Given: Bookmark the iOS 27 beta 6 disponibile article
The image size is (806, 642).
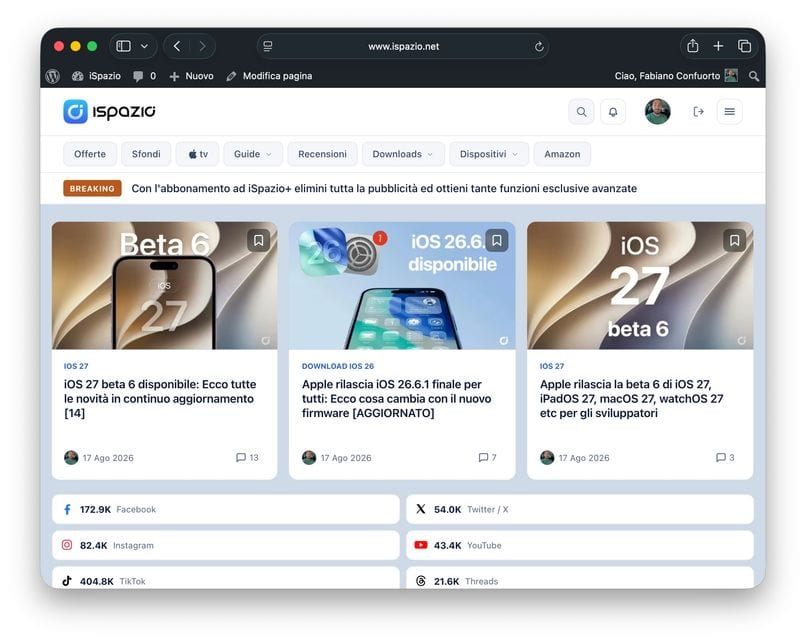Looking at the screenshot, I should point(259,241).
